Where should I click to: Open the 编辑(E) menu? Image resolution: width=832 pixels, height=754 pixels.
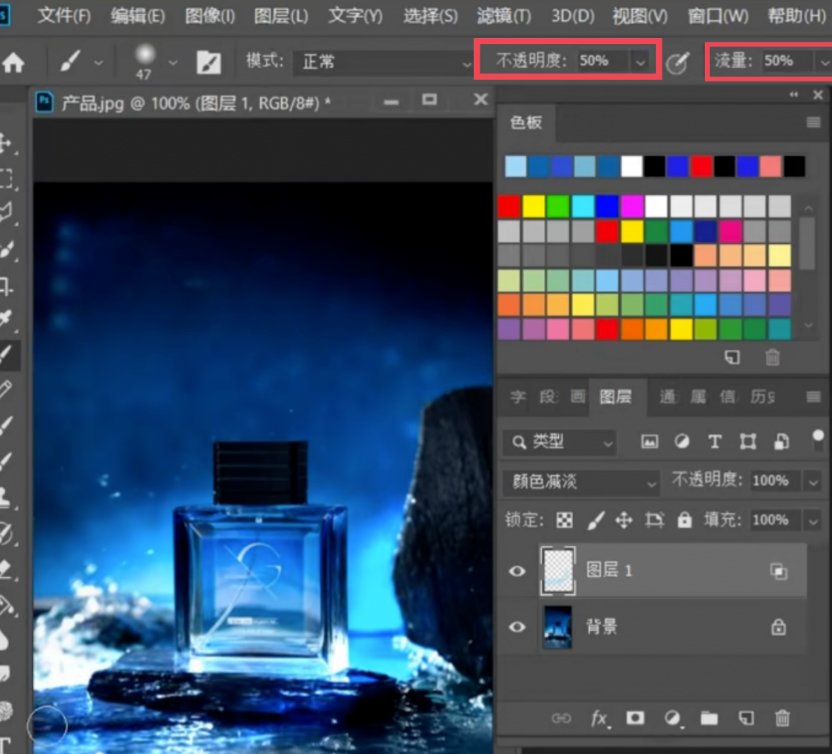[138, 15]
